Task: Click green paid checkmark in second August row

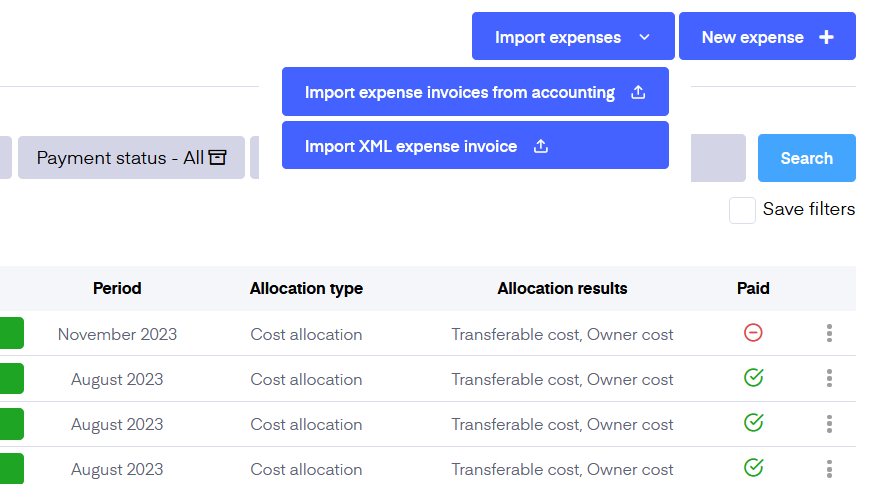Action: [753, 423]
